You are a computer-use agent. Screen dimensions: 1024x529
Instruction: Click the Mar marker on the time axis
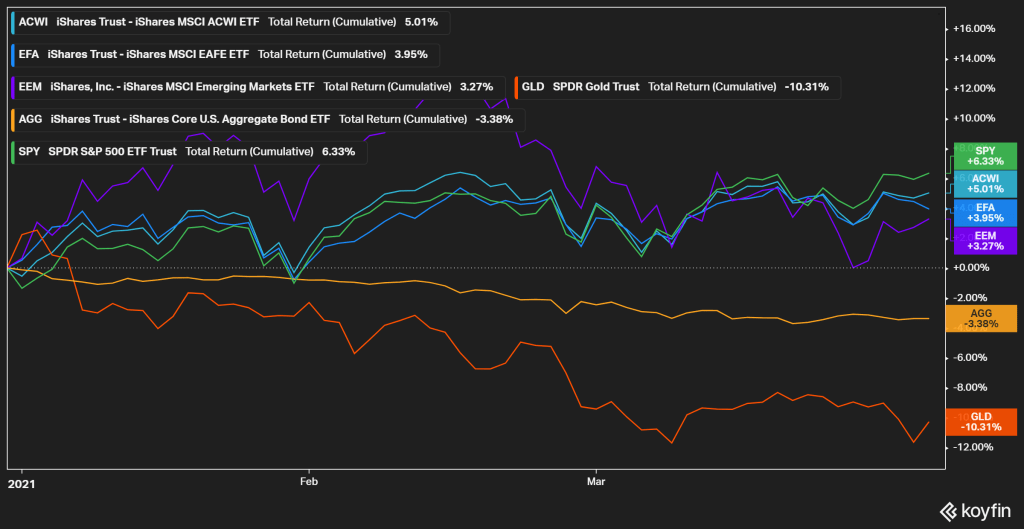[x=596, y=480]
